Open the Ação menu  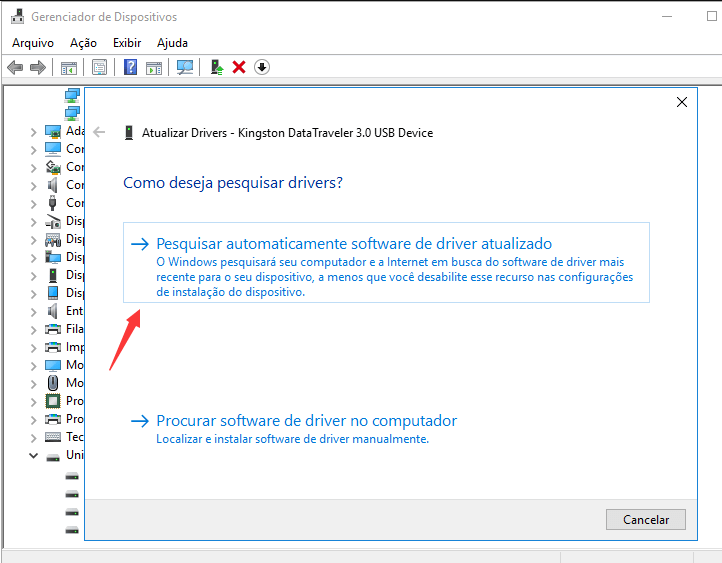click(x=83, y=43)
